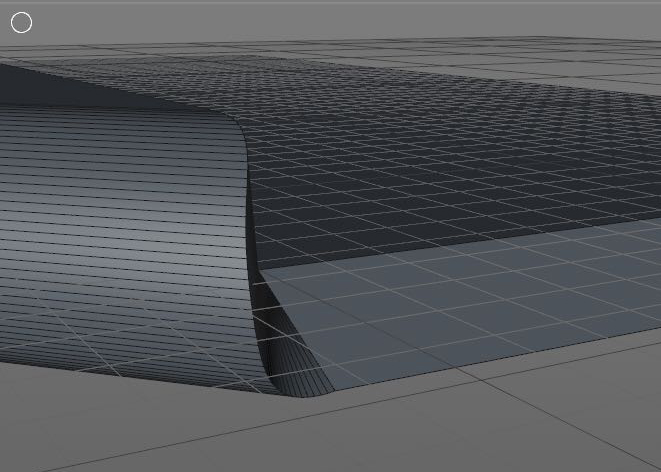This screenshot has height=472, width=661.
Task: Select the curled-up light-gray mesh surface
Action: (x=120, y=230)
